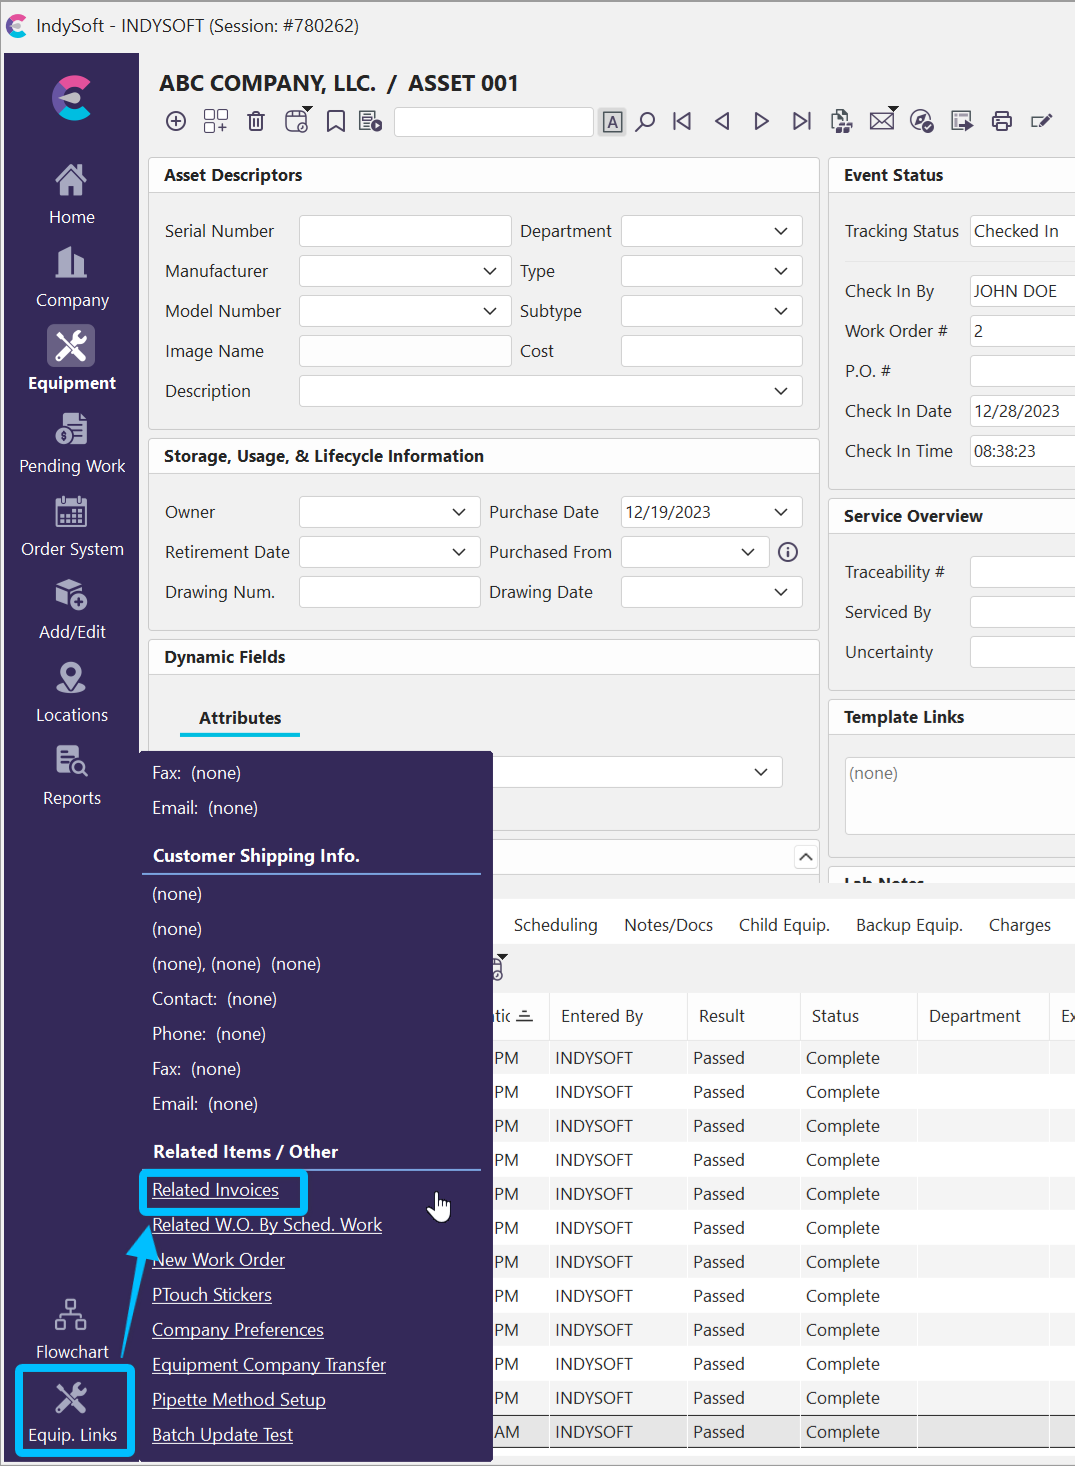This screenshot has width=1075, height=1466.
Task: Expand the Manufacturer dropdown
Action: point(490,271)
